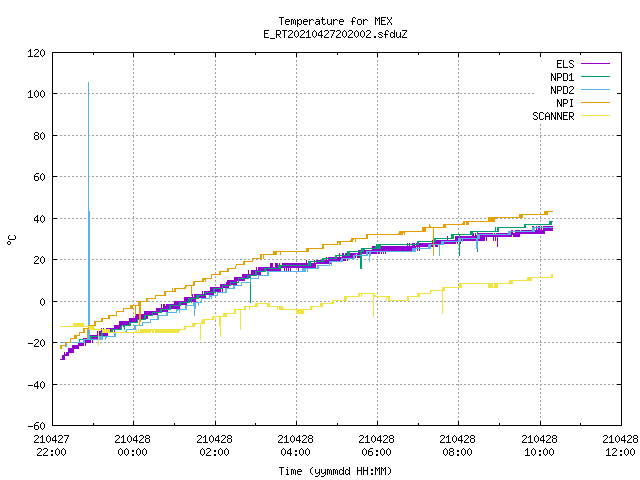Click the NPD1 legend label
Screen dimensions: 640x480
click(x=562, y=77)
